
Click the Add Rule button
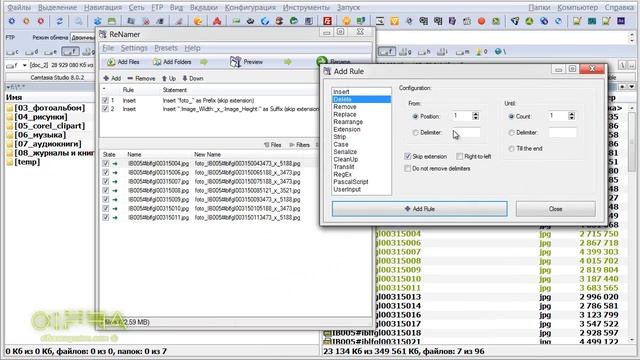(x=420, y=209)
